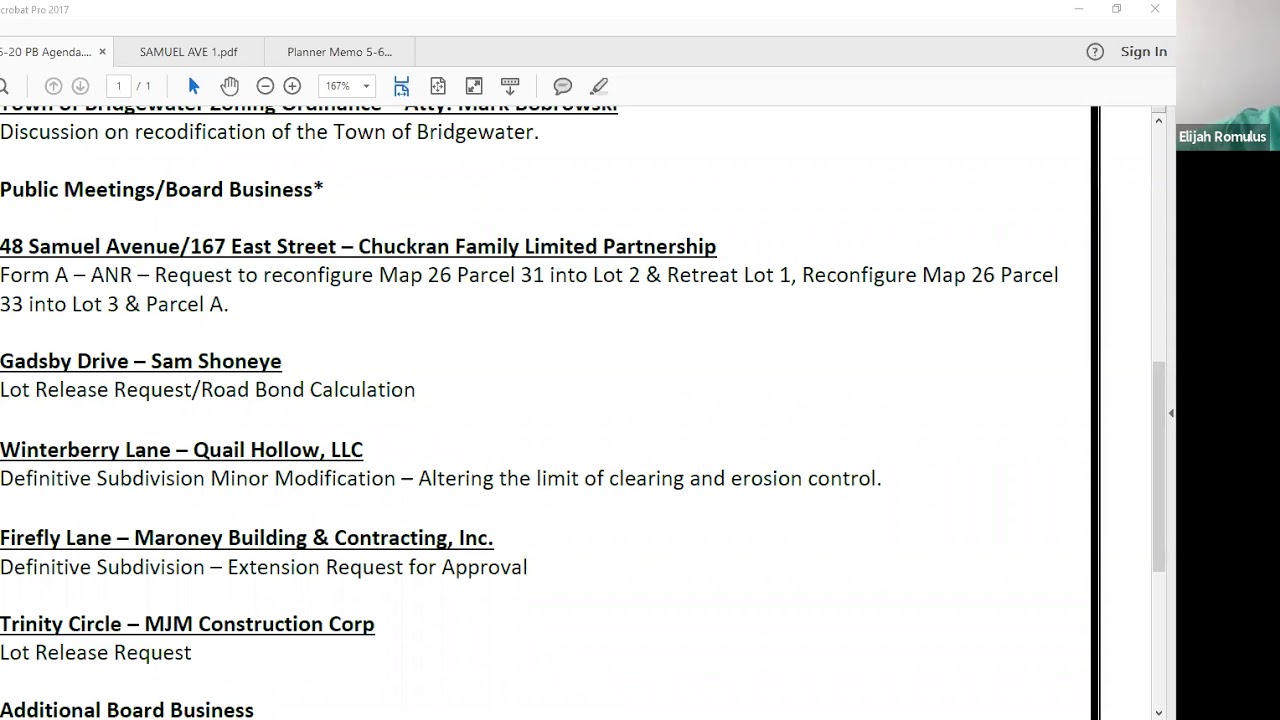Fit one full page to window
1280x720 pixels.
(437, 86)
